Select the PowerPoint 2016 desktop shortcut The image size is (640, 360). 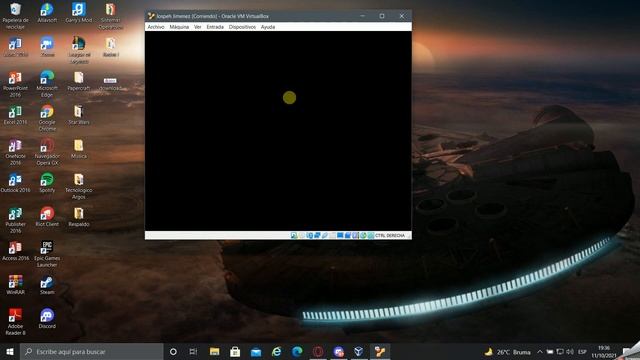(15, 84)
